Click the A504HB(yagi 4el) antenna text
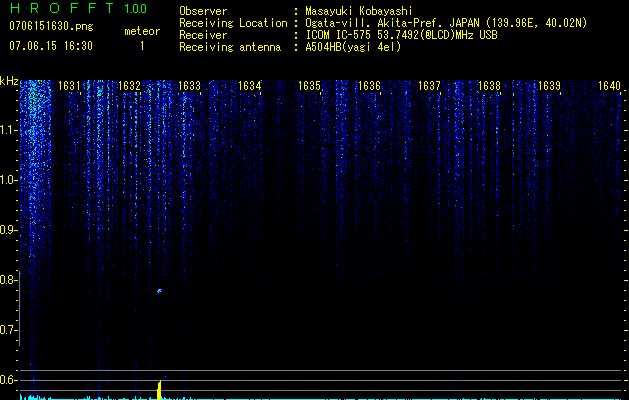The height and width of the screenshot is (400, 629). (353, 47)
